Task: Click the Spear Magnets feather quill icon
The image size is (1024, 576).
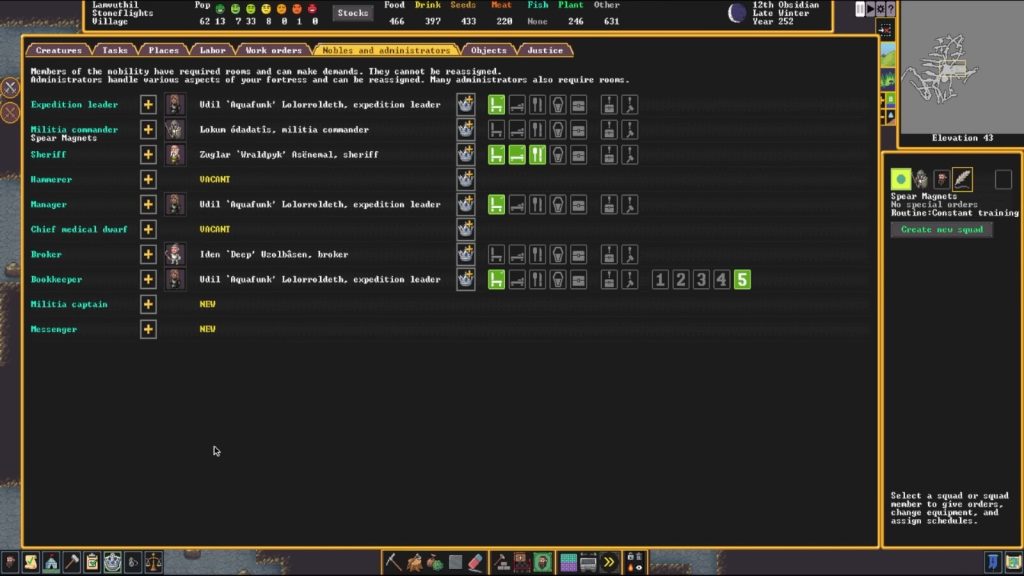Action: (x=962, y=179)
